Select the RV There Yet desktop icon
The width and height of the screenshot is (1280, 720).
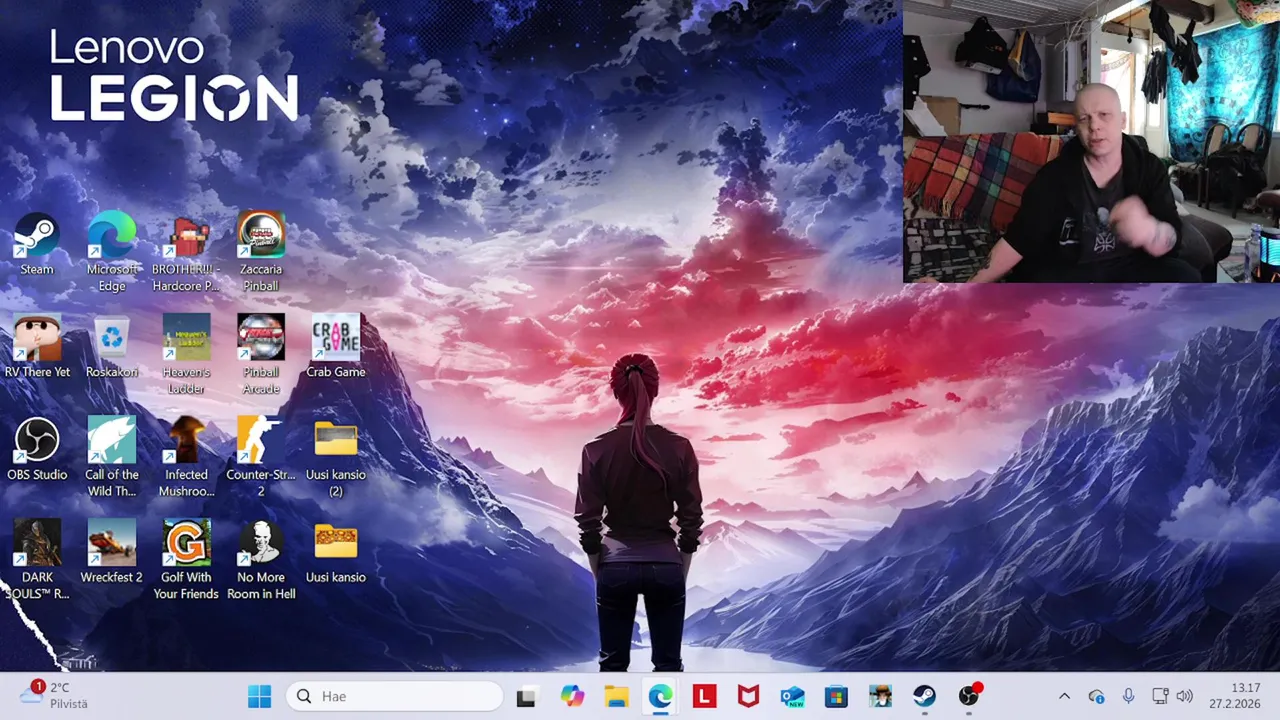pos(37,347)
